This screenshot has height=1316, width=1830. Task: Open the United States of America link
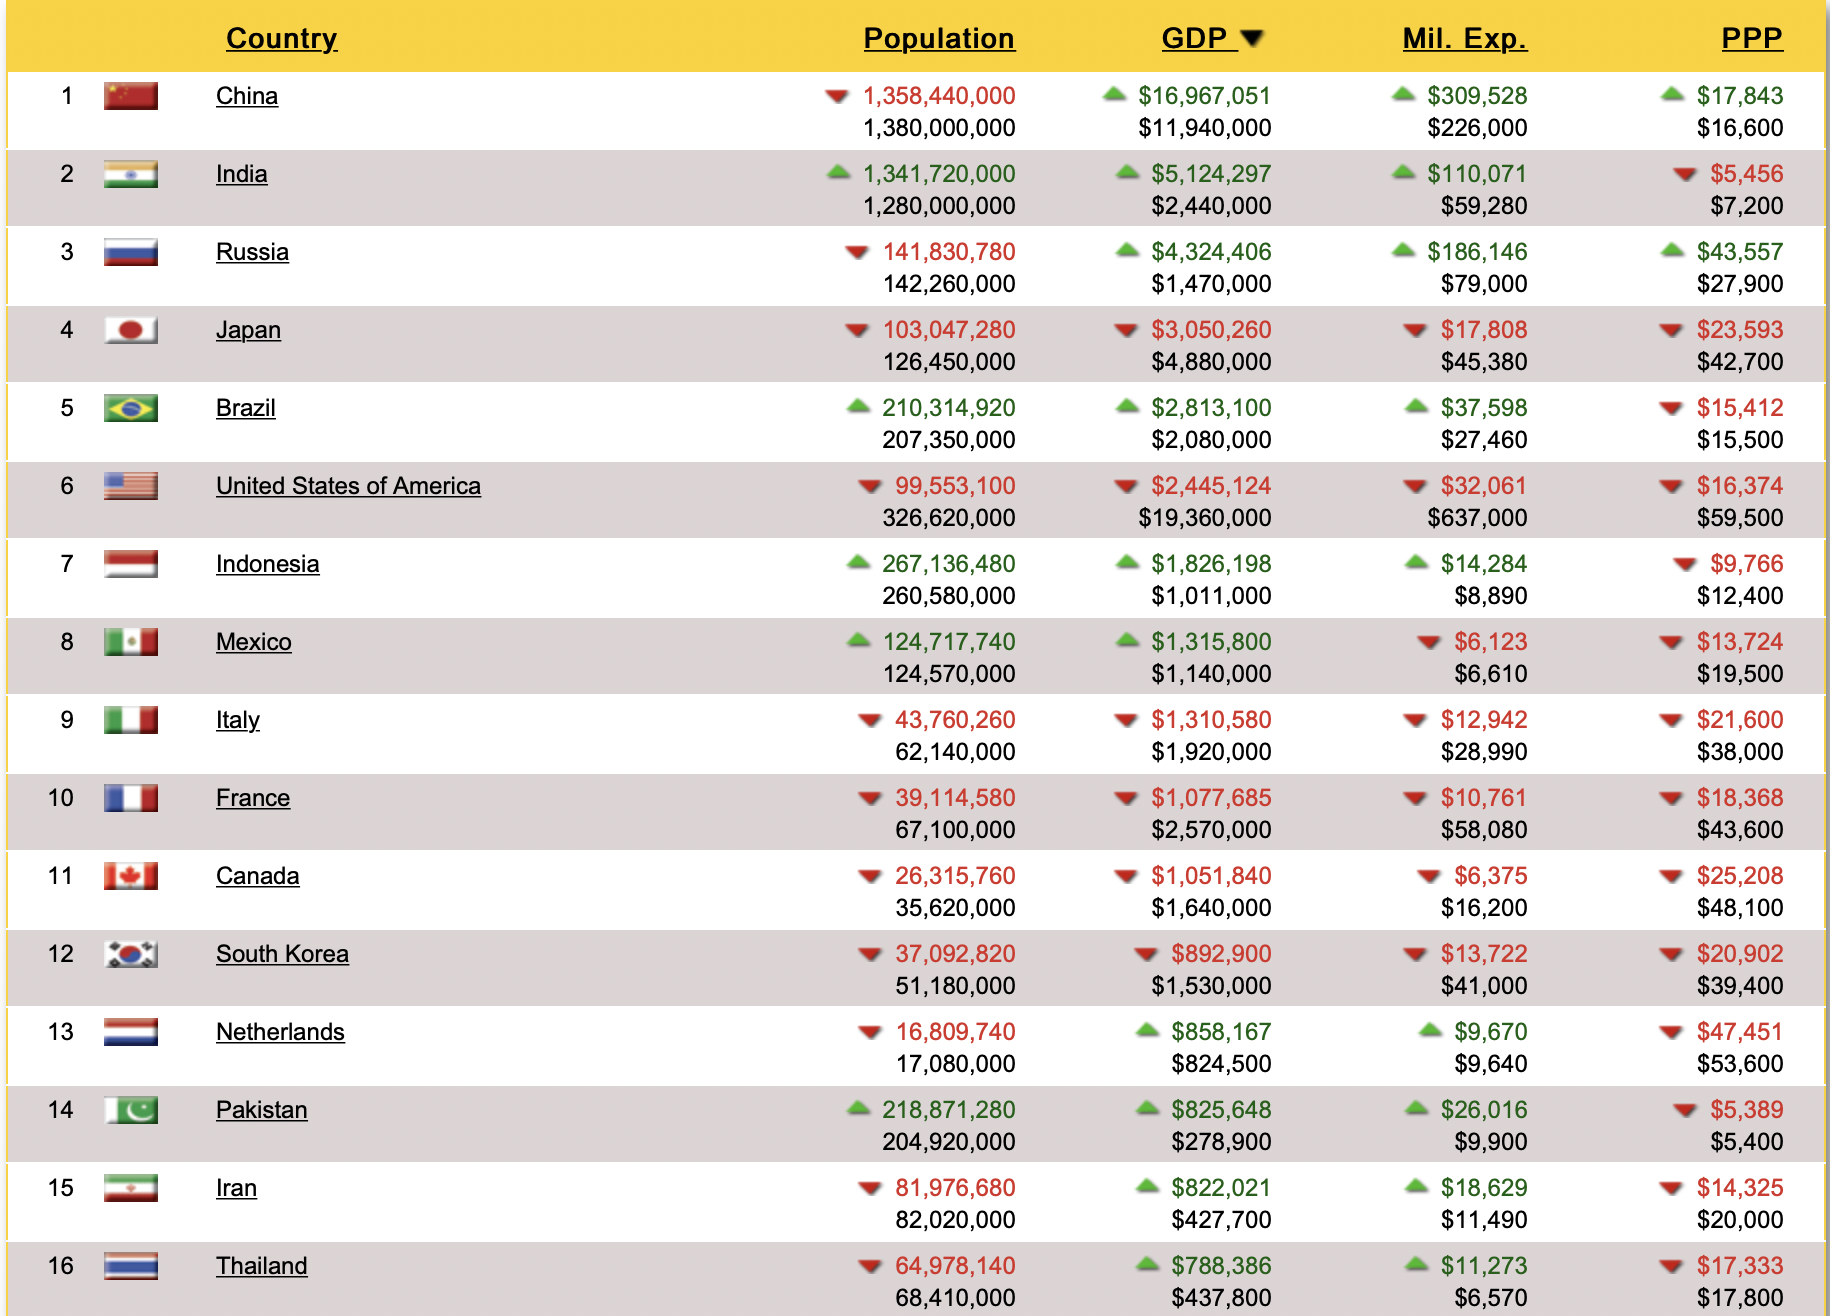click(x=348, y=486)
